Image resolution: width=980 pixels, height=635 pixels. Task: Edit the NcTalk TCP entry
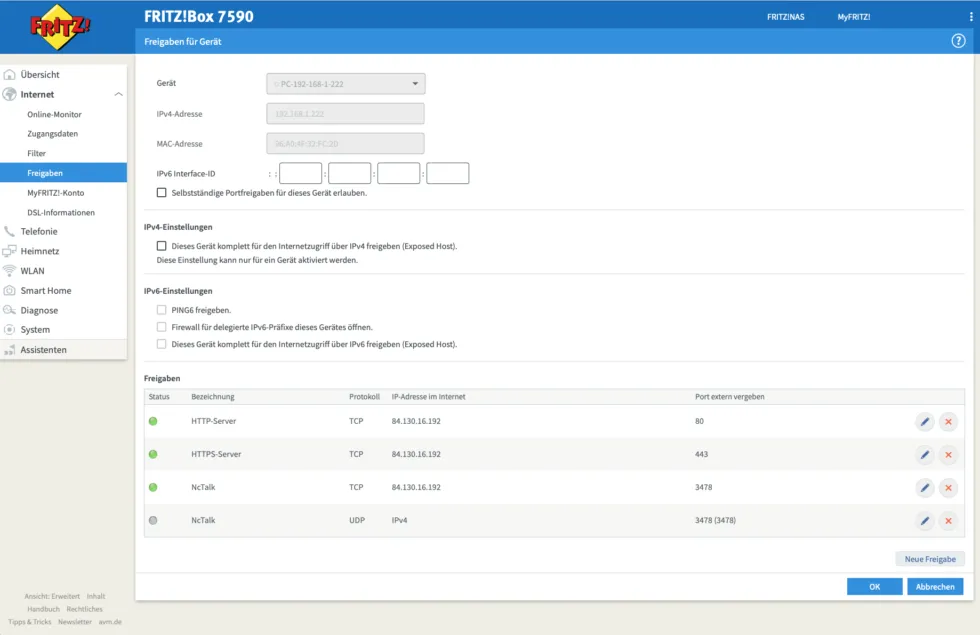click(x=925, y=488)
